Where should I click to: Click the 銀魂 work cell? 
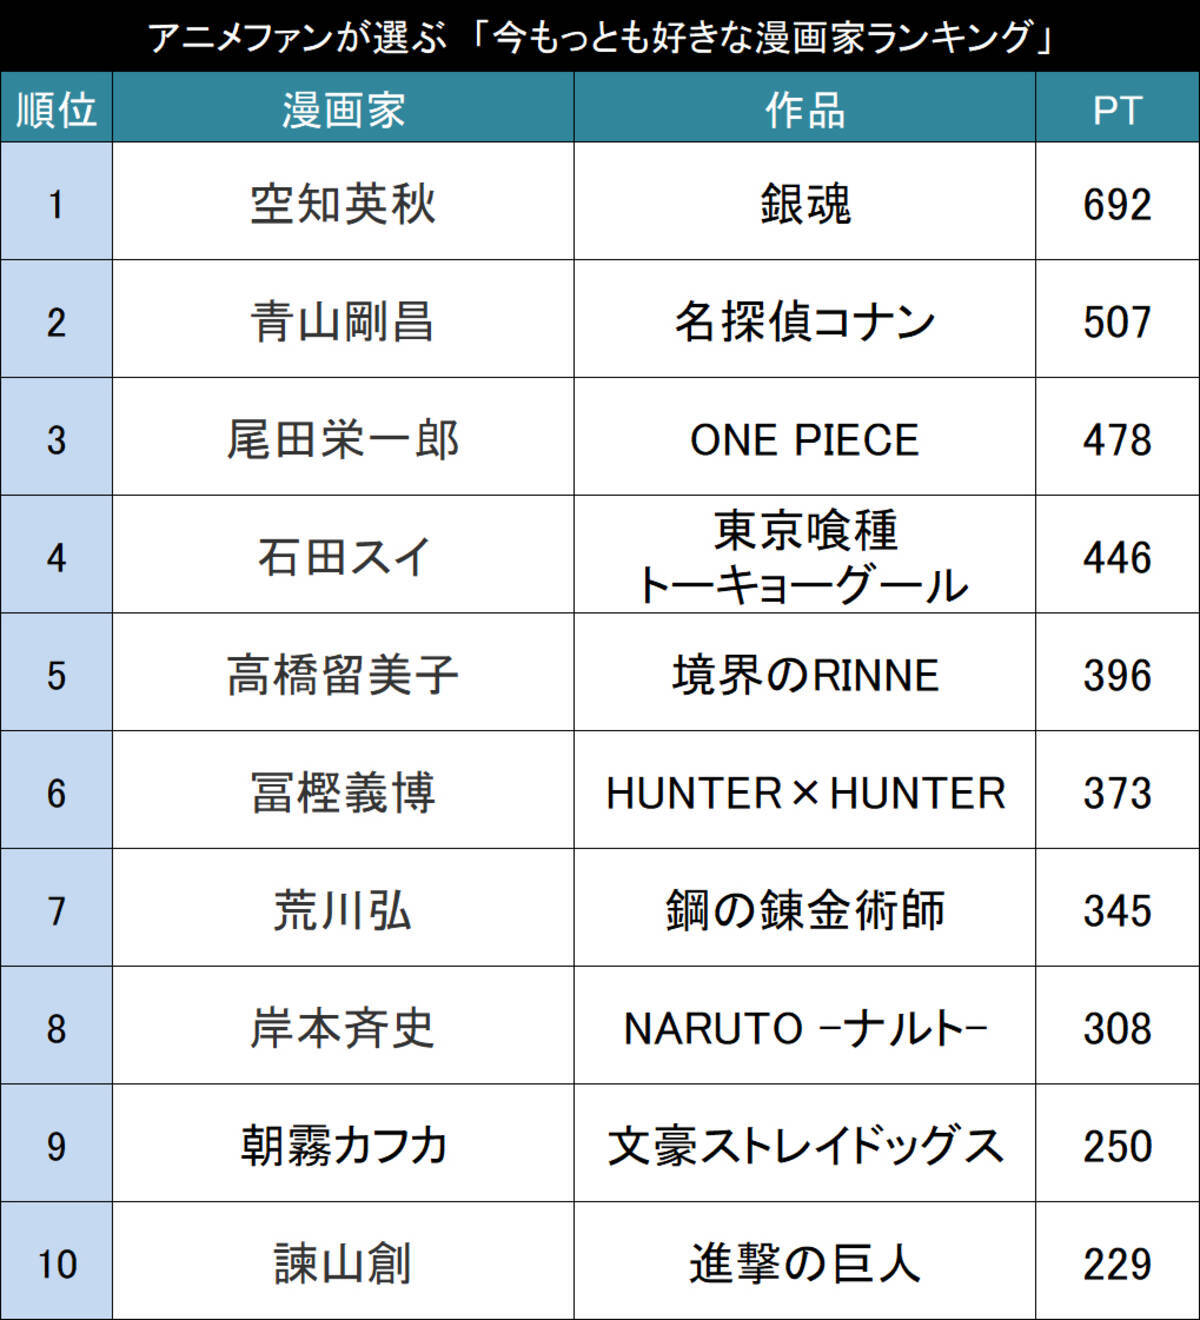click(x=805, y=203)
